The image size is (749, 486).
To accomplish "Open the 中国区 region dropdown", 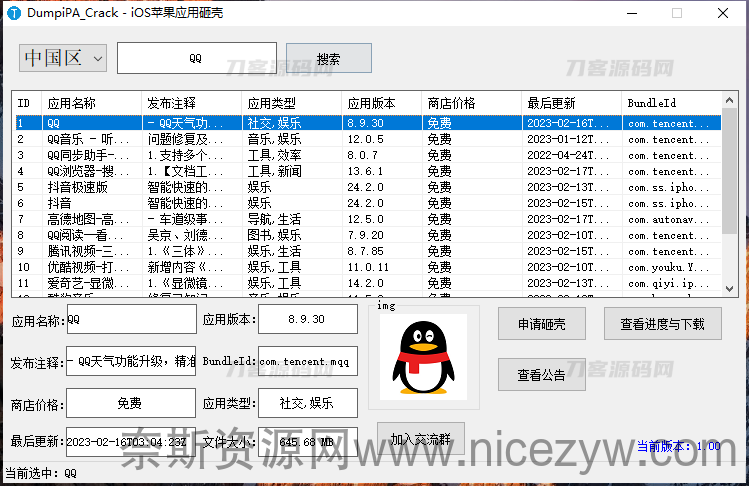I will click(63, 58).
